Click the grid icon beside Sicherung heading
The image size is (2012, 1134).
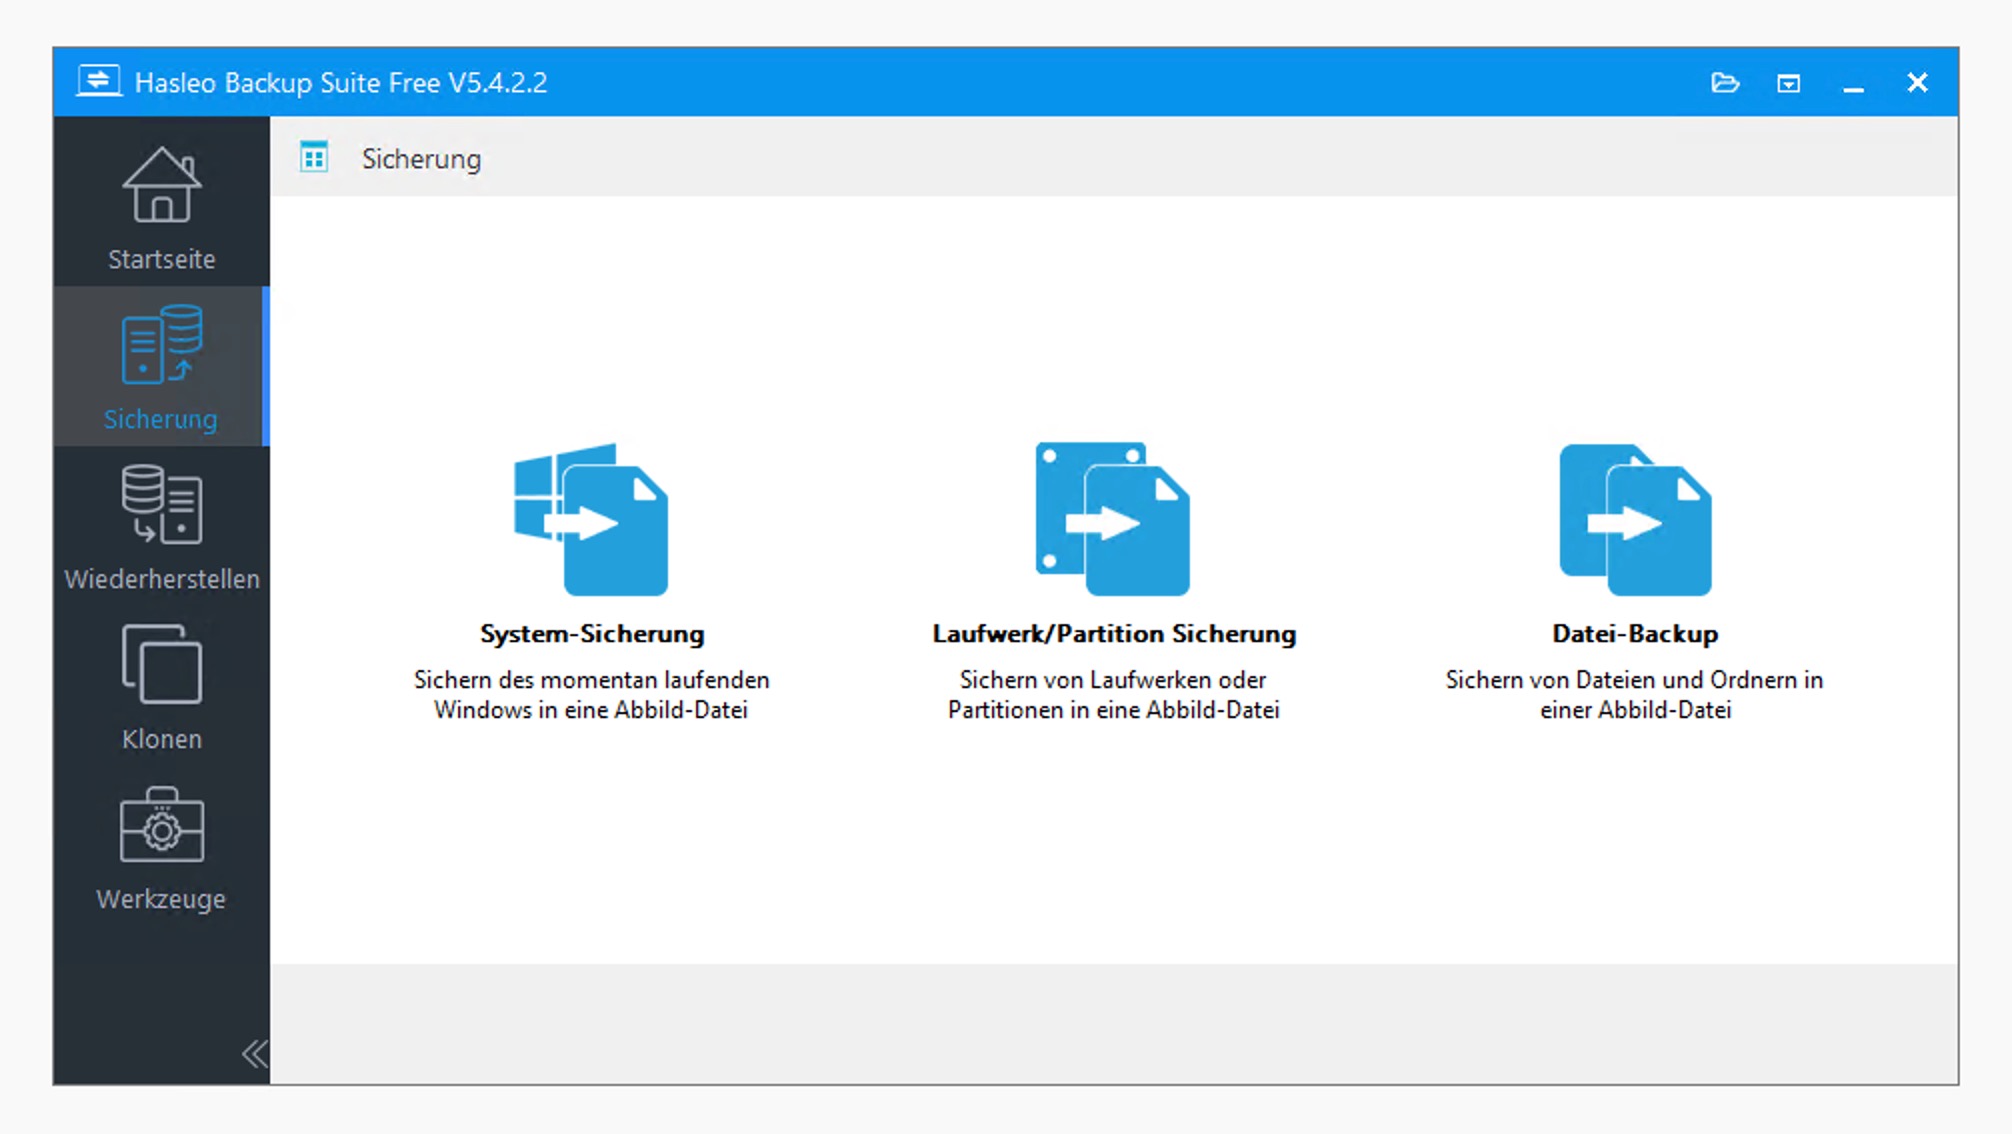(x=314, y=157)
